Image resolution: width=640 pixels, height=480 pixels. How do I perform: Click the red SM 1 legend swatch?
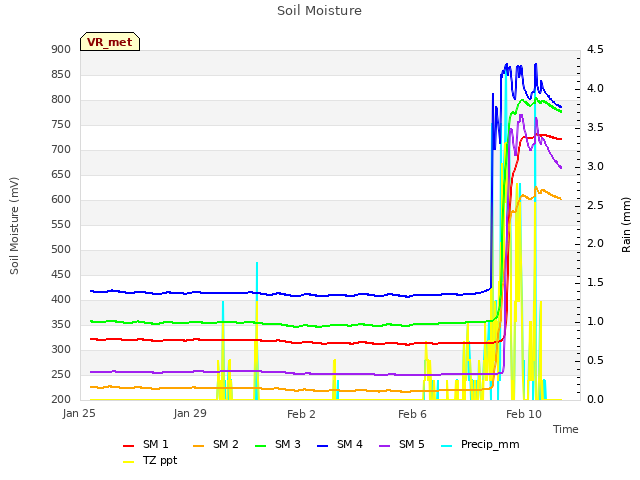click(129, 446)
